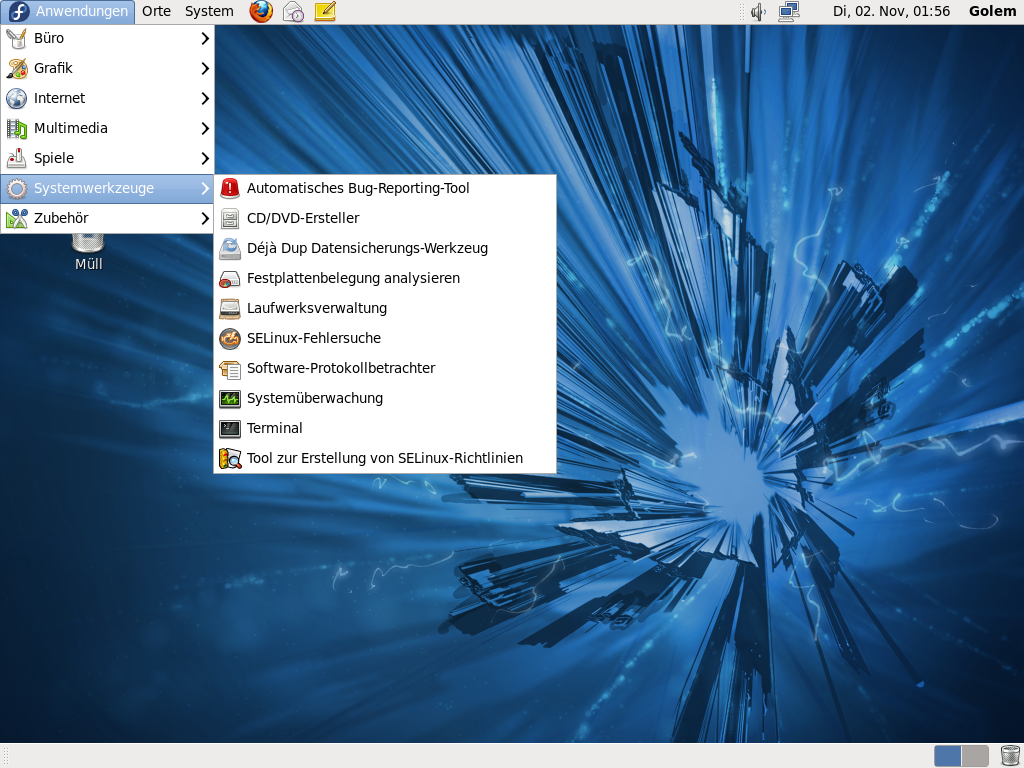Click the sticky notes panel icon

coord(325,12)
